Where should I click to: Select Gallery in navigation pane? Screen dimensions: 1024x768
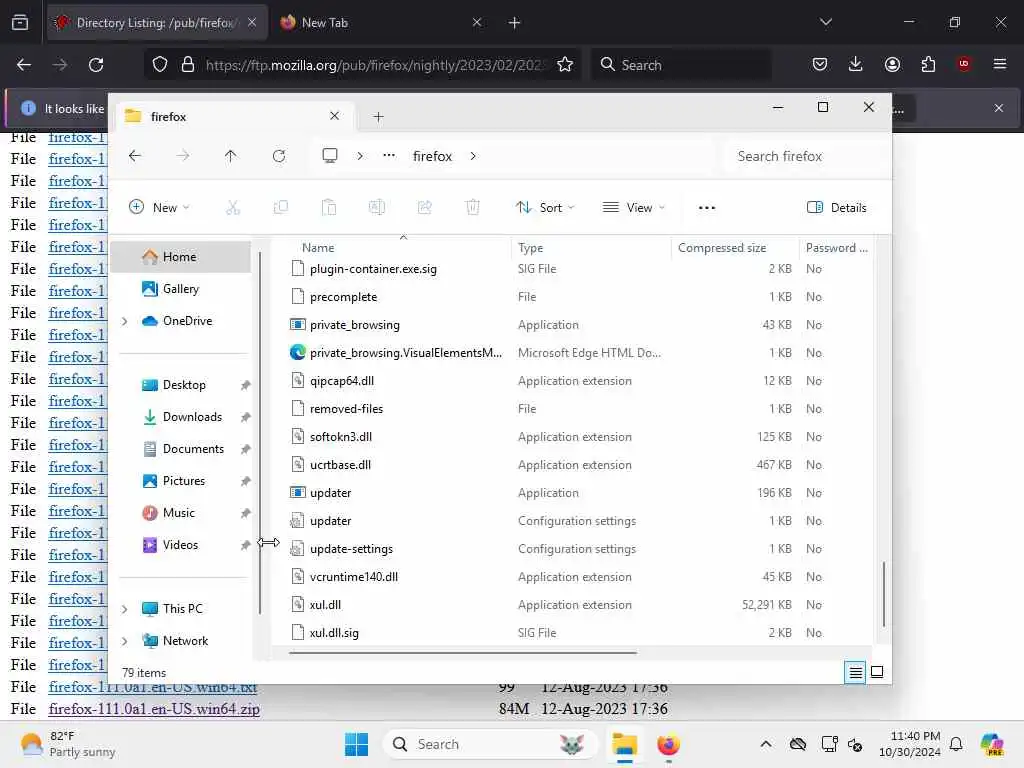pyautogui.click(x=181, y=289)
